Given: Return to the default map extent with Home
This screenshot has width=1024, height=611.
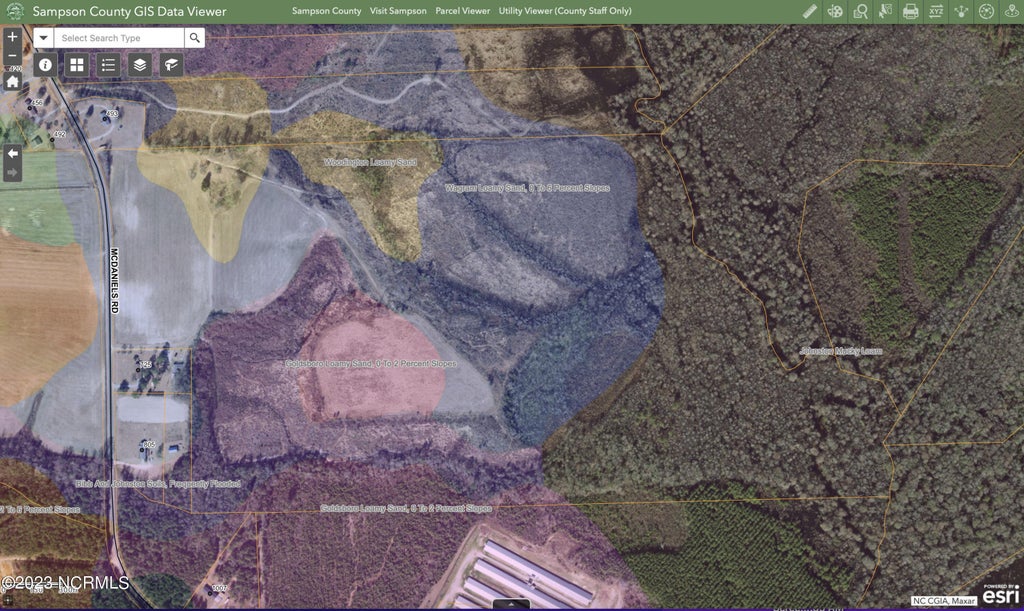Looking at the screenshot, I should pyautogui.click(x=12, y=82).
